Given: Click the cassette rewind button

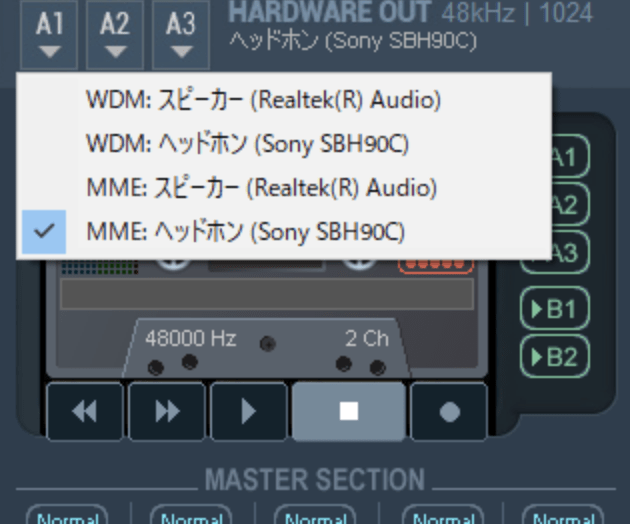Looking at the screenshot, I should tap(84, 411).
